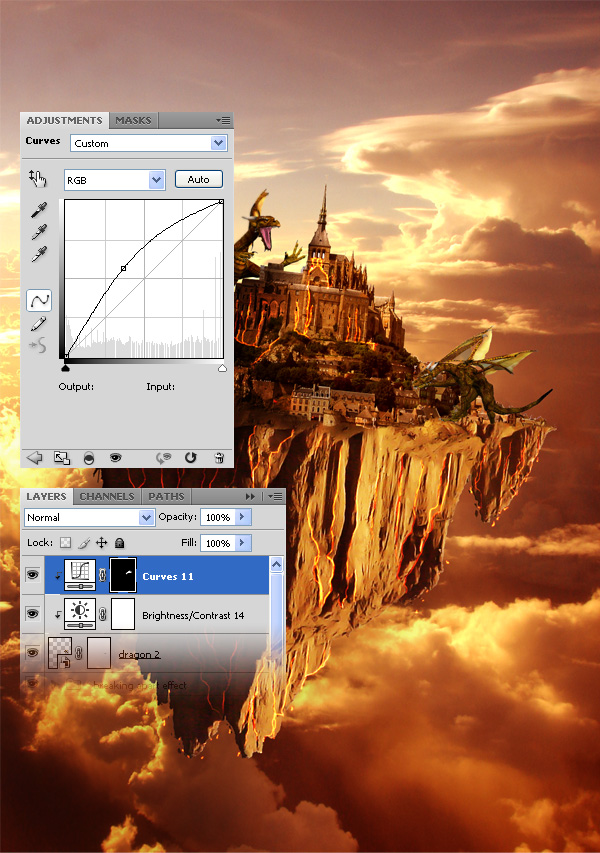The width and height of the screenshot is (600, 853).
Task: Switch to the Channels tab
Action: point(107,496)
